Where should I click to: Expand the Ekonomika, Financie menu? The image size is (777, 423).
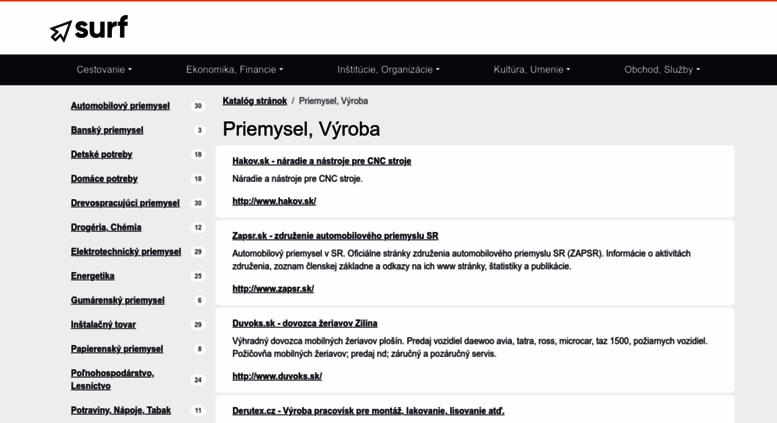coord(234,70)
